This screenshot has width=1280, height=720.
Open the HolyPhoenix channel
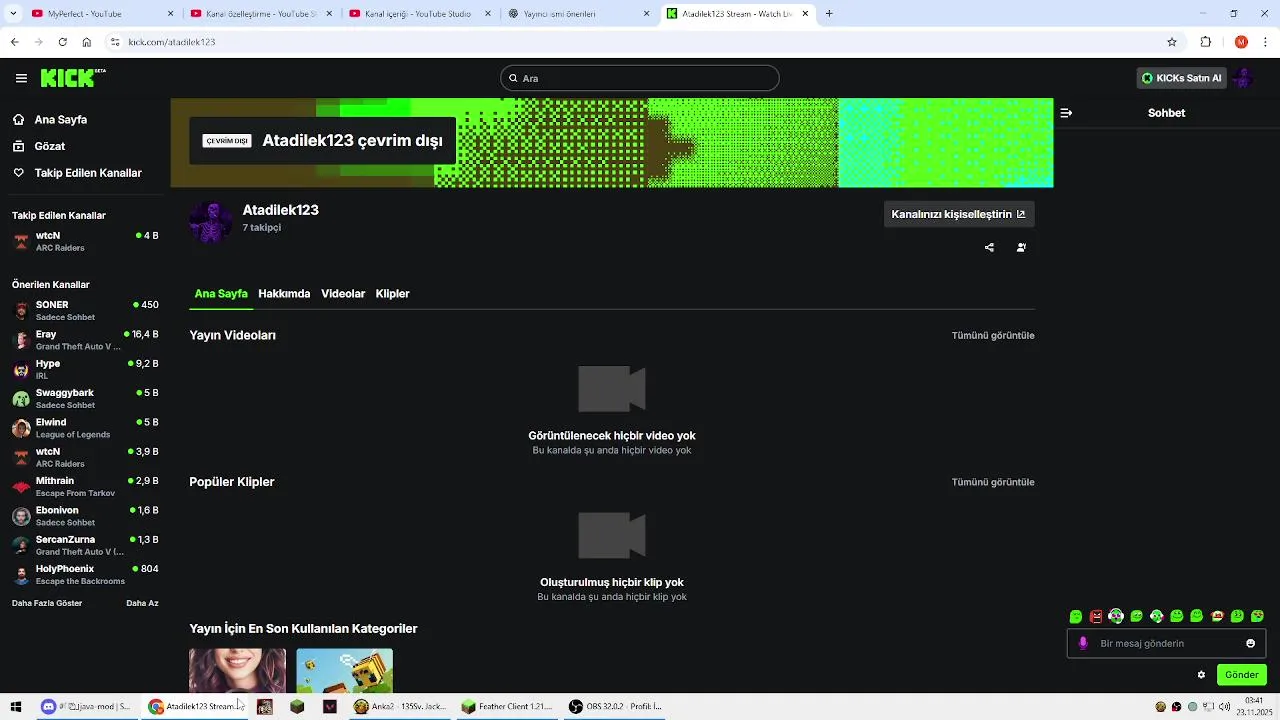click(85, 574)
